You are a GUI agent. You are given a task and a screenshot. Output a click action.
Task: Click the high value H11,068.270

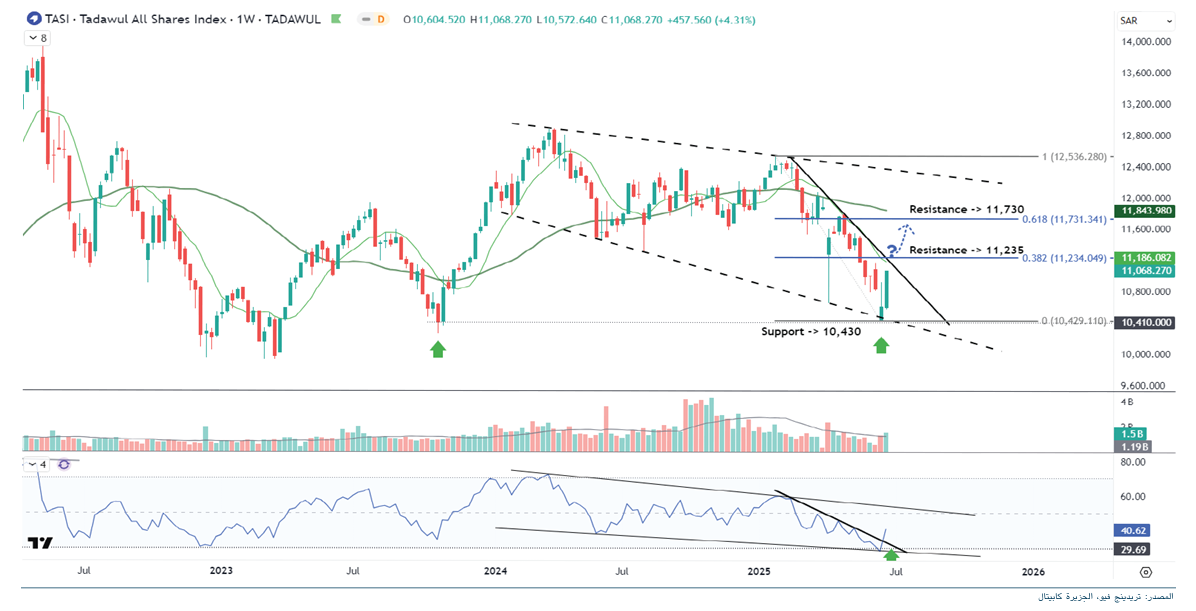[x=500, y=20]
